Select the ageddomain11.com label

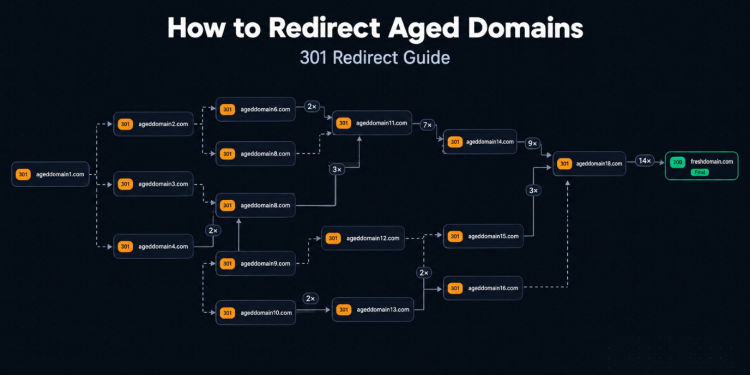pos(382,123)
